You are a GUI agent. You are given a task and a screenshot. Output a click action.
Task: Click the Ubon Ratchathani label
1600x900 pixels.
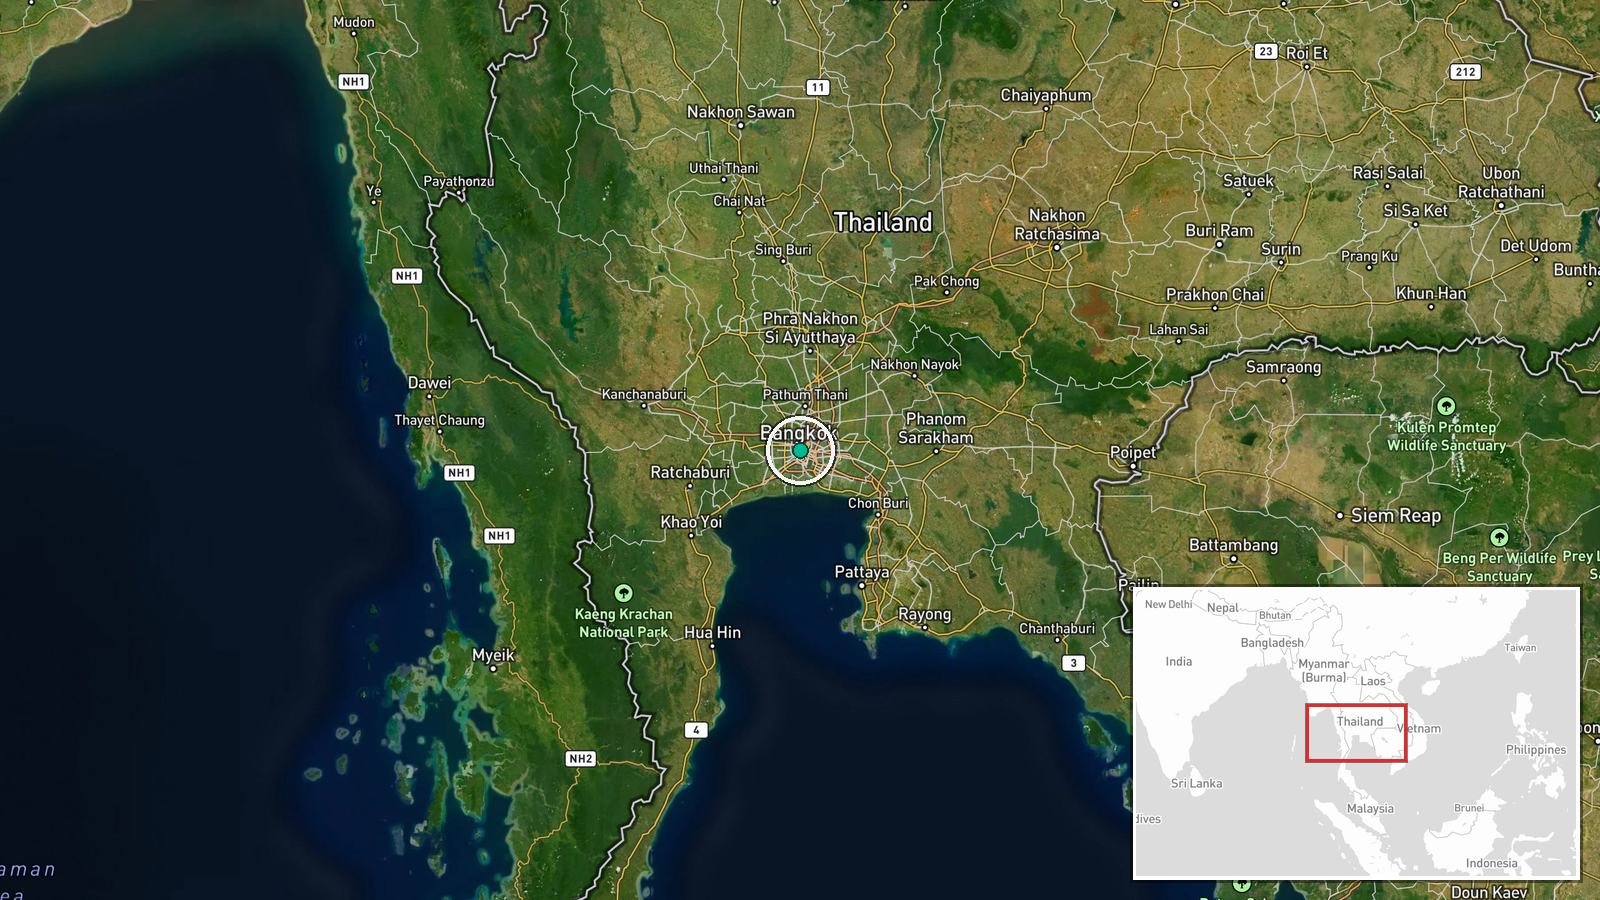click(x=1501, y=182)
